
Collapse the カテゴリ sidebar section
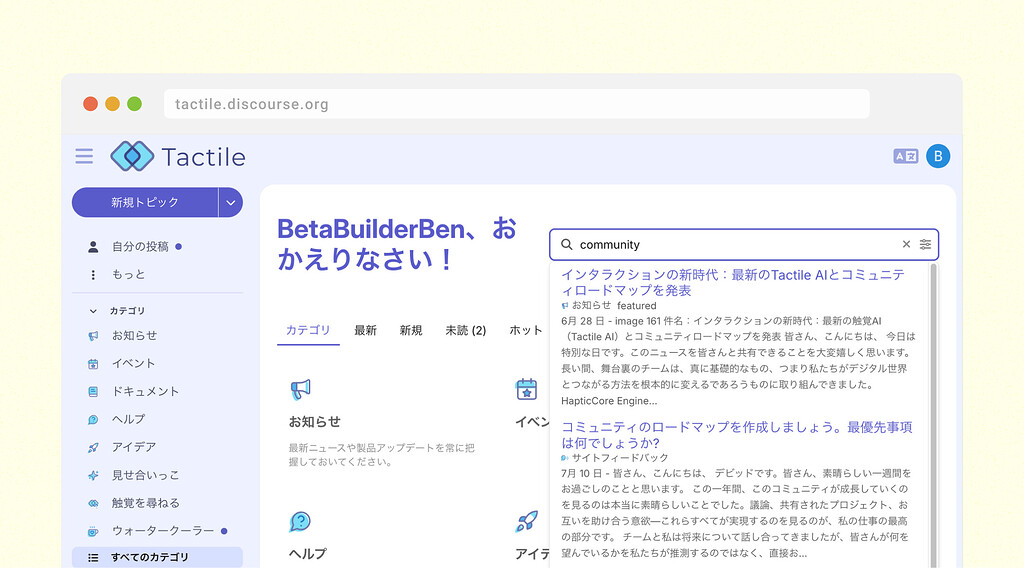point(94,311)
